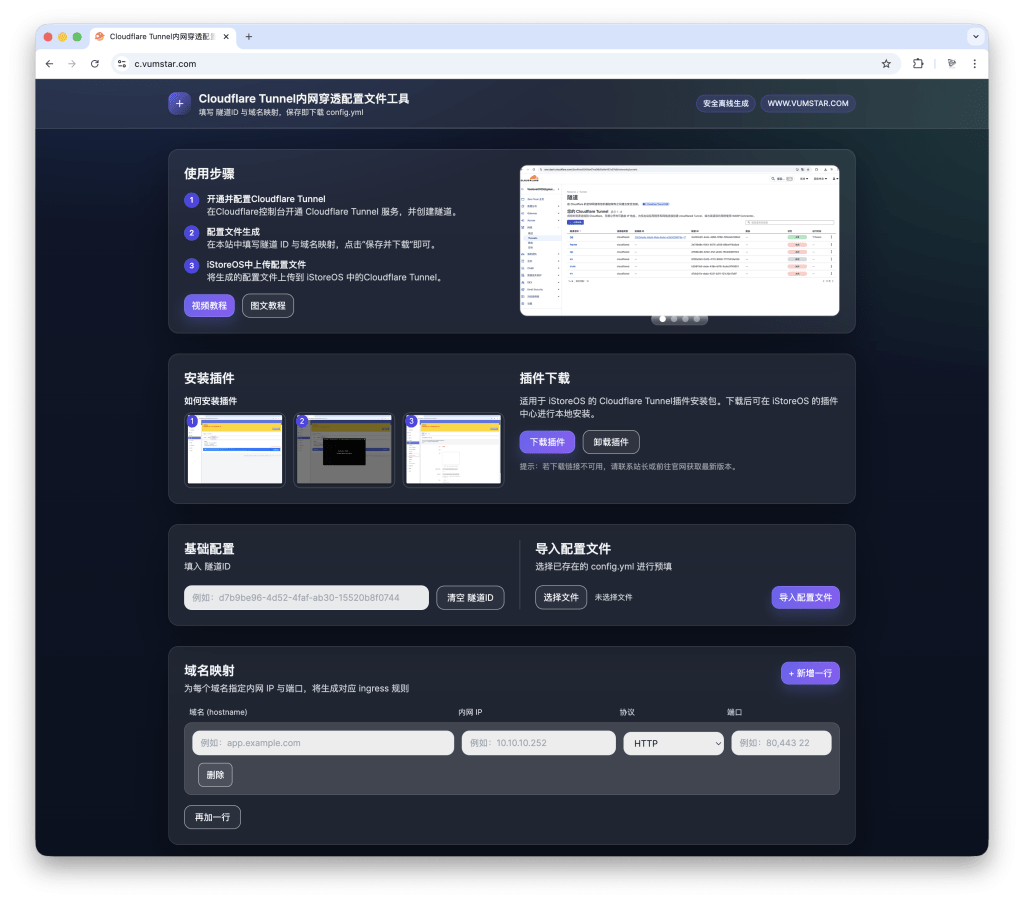This screenshot has height=903, width=1024.
Task: Bookmark this page with the star icon
Action: click(x=886, y=63)
